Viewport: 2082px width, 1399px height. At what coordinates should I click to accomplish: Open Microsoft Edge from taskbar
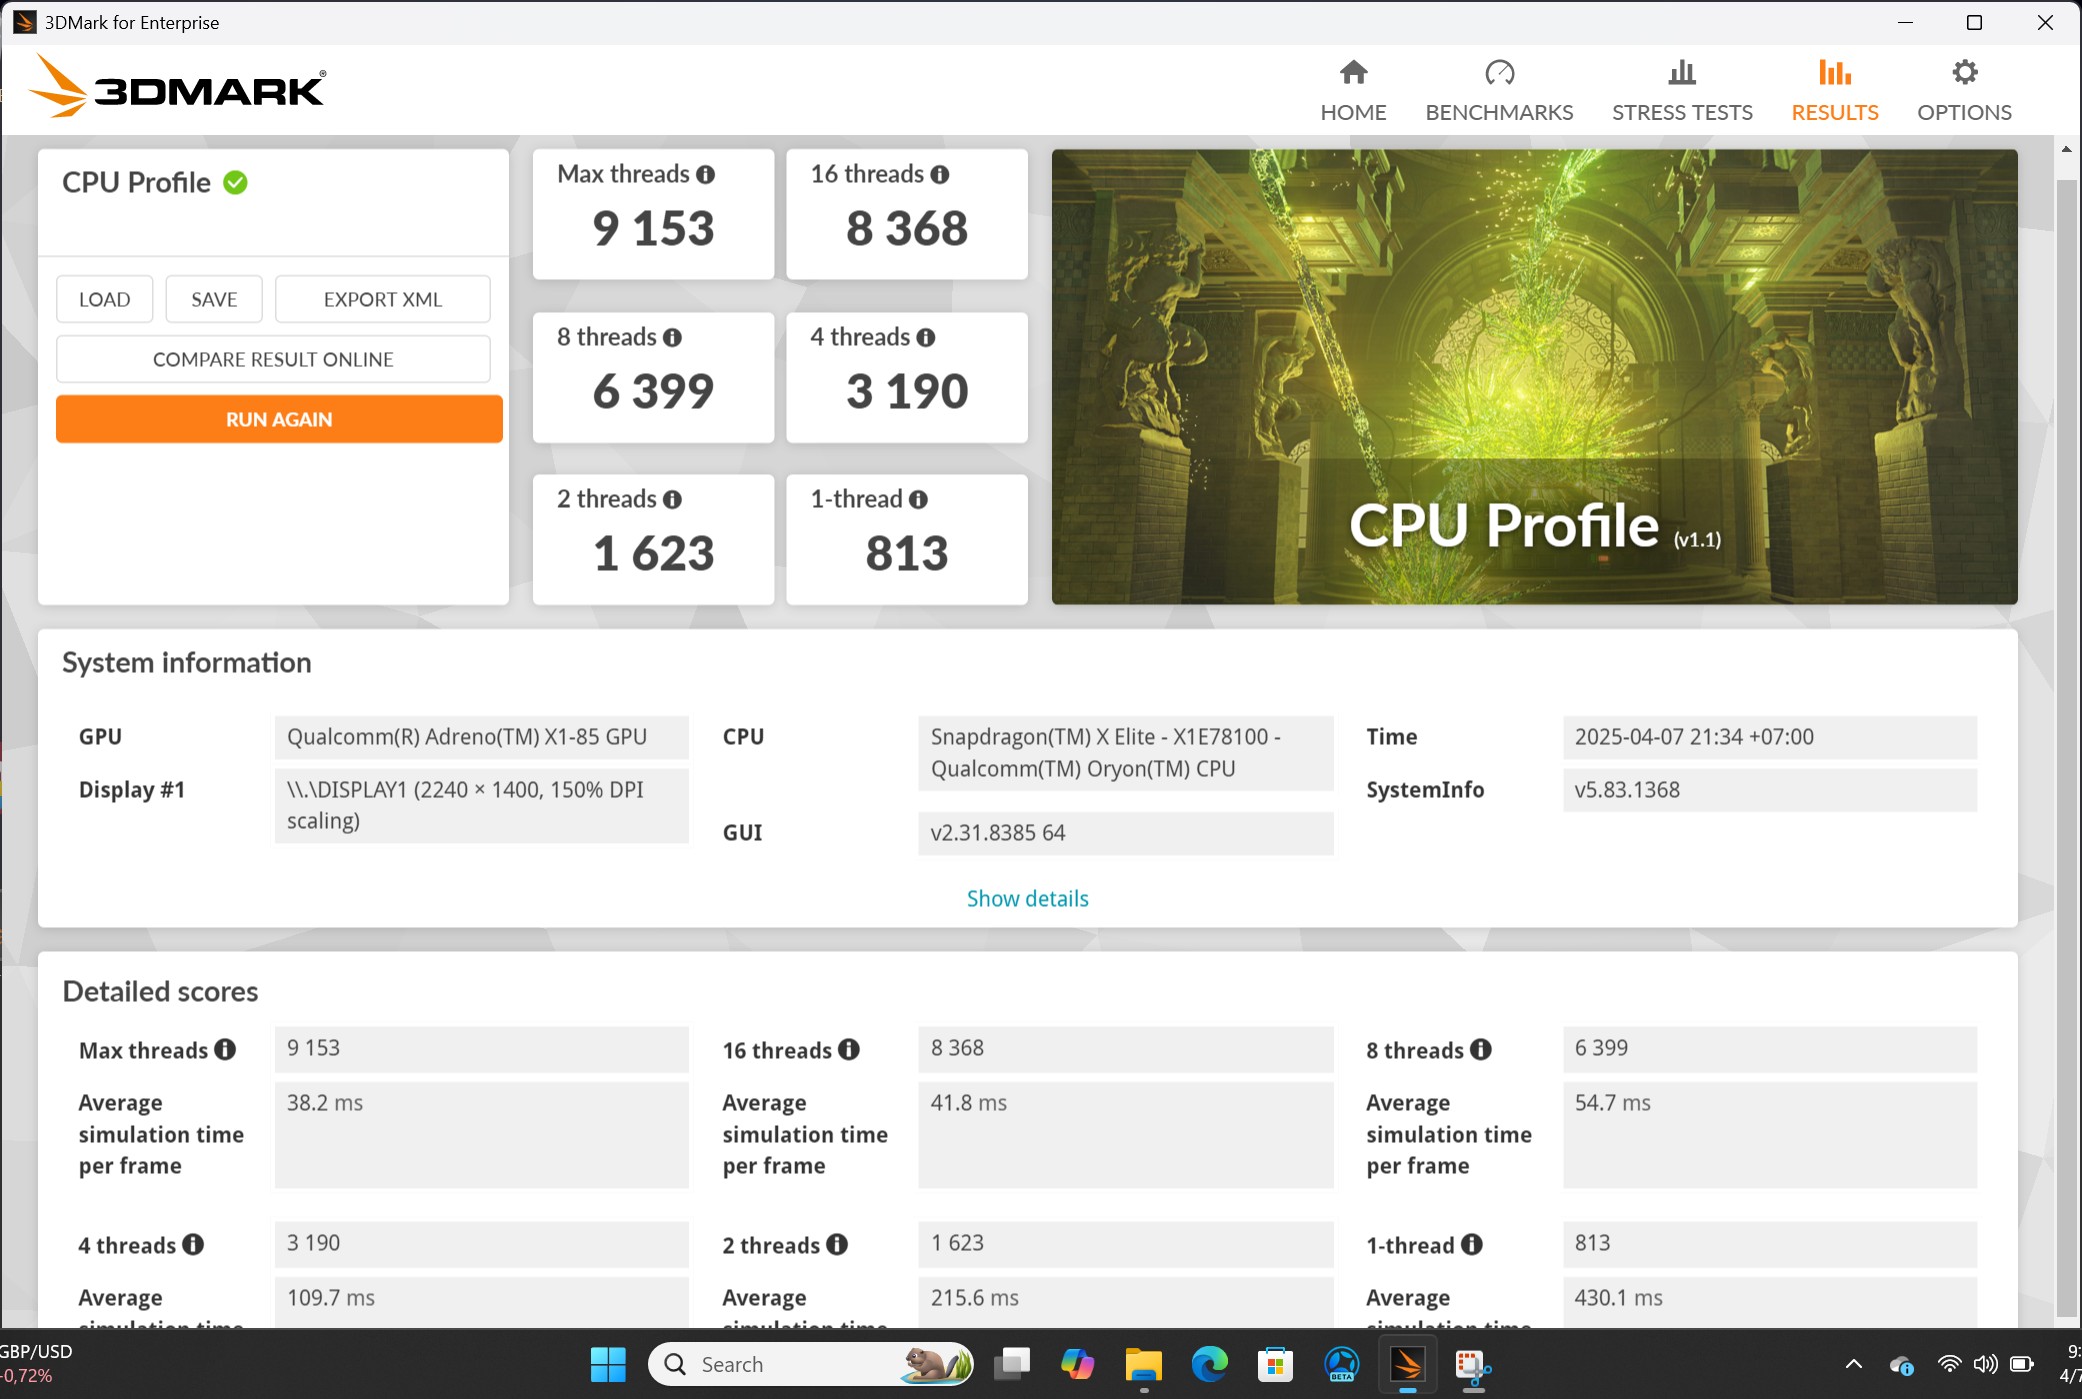click(x=1209, y=1364)
